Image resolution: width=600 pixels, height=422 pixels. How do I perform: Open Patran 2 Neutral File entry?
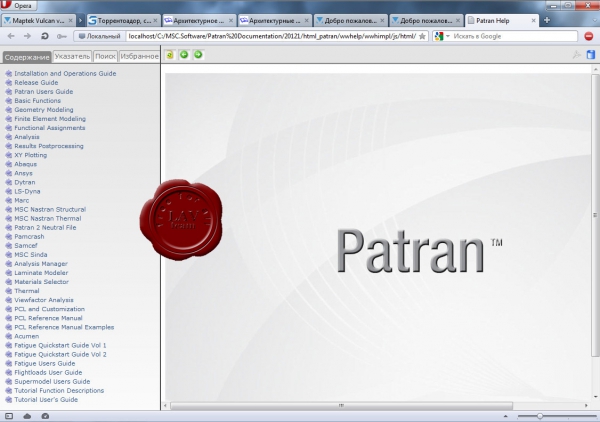(45, 227)
